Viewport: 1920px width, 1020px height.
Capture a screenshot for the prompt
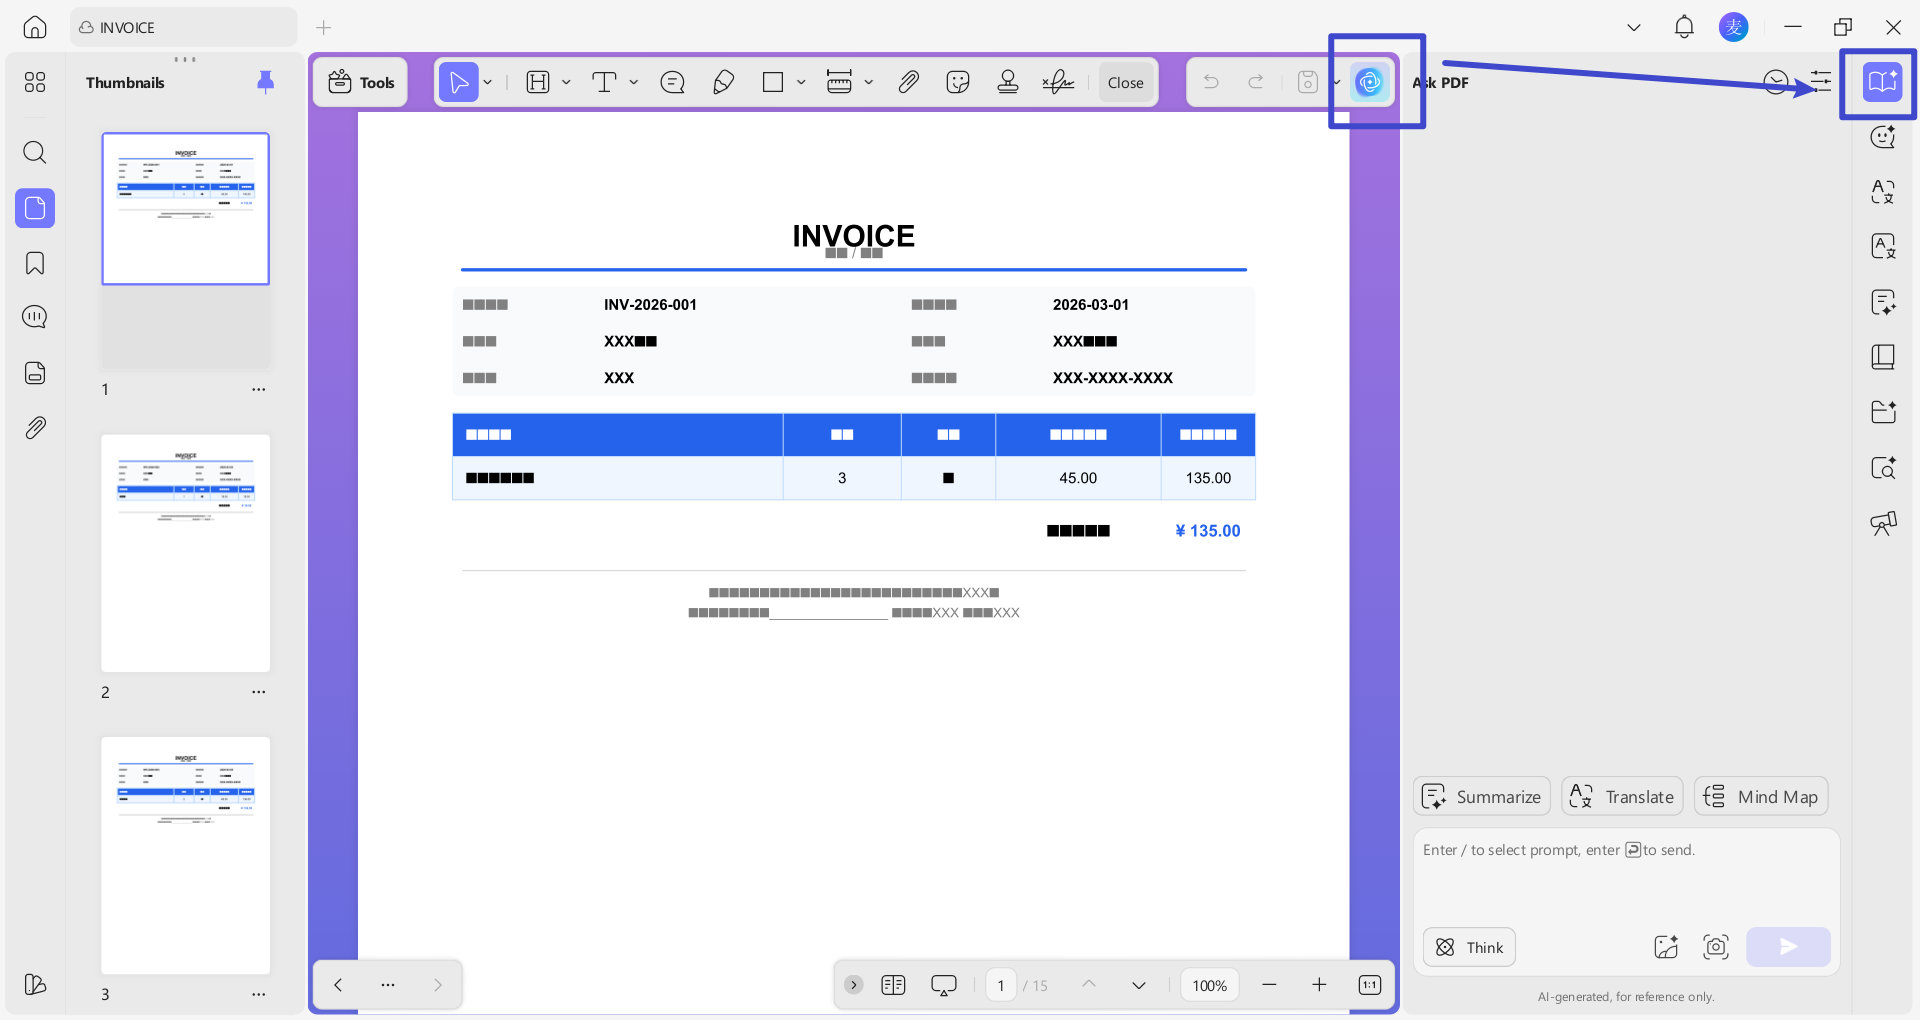[1716, 947]
